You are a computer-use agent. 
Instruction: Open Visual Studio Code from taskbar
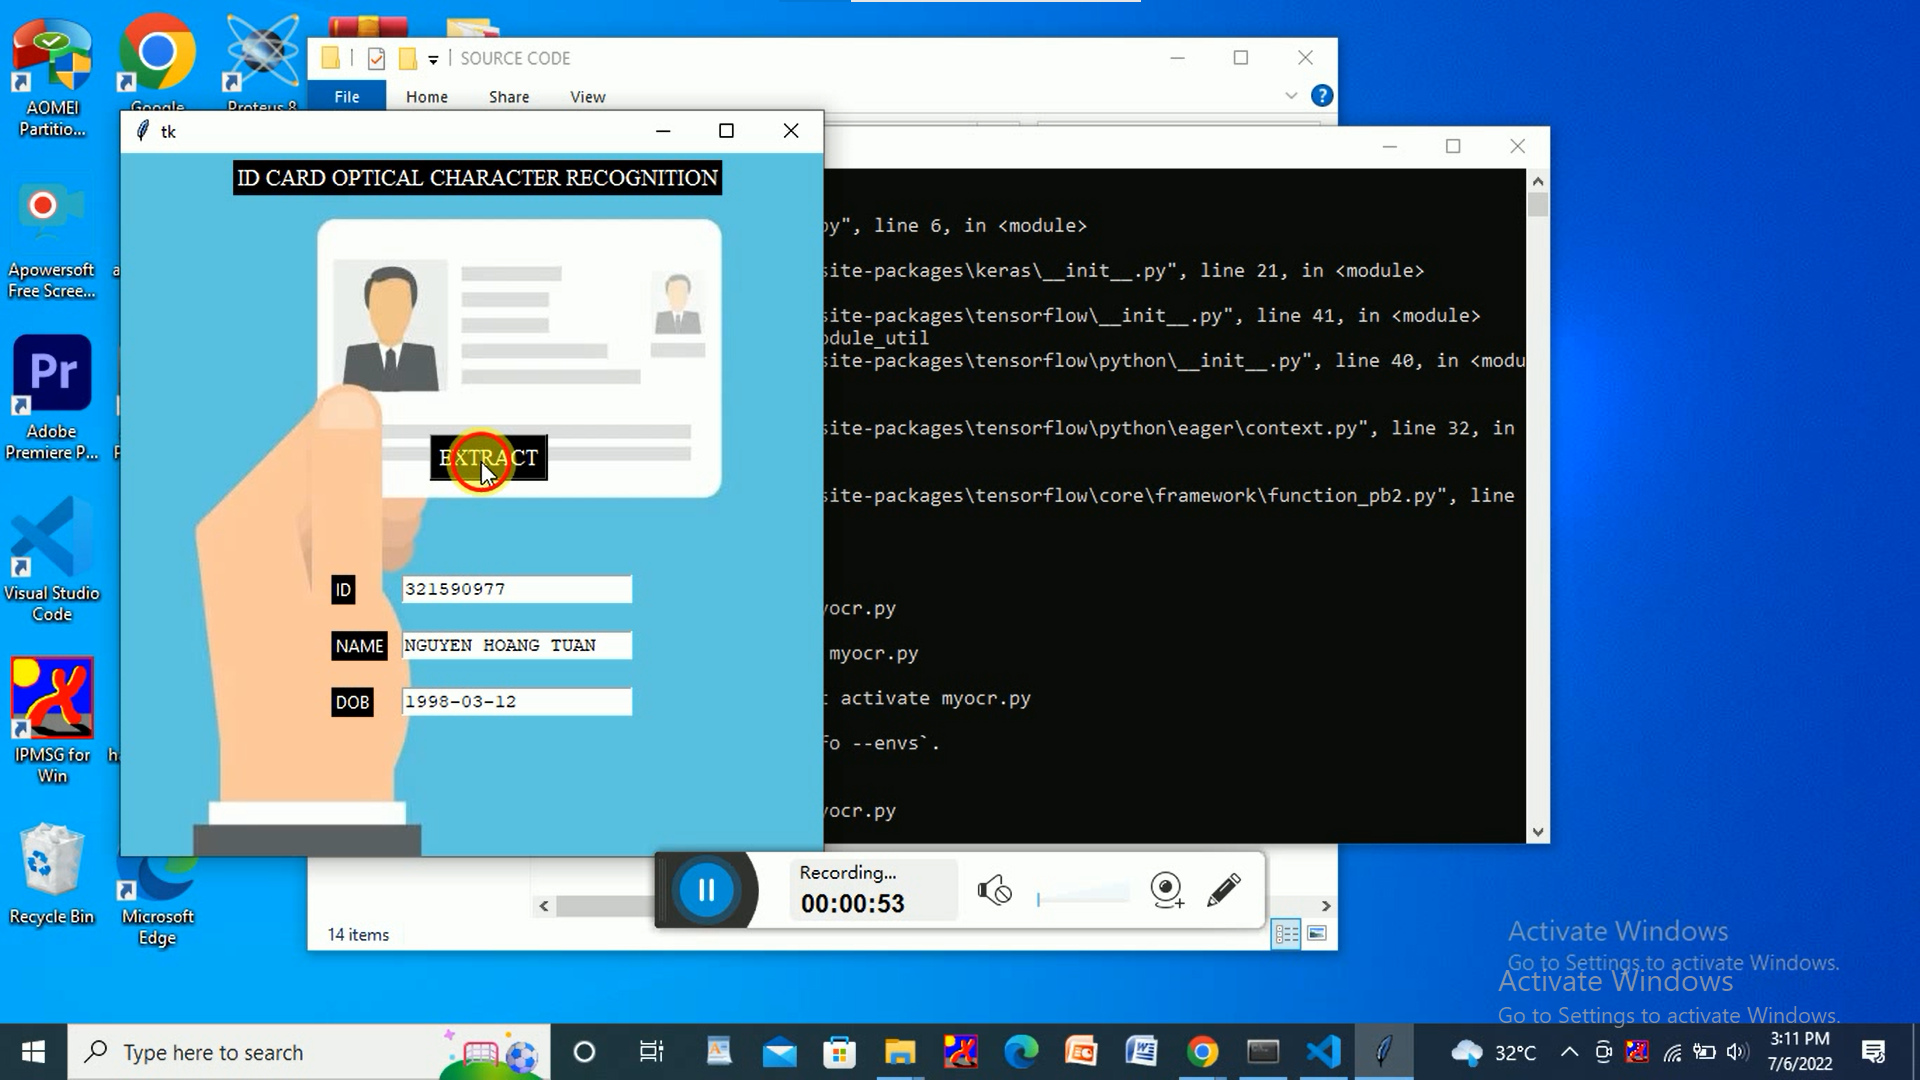pyautogui.click(x=1323, y=1052)
